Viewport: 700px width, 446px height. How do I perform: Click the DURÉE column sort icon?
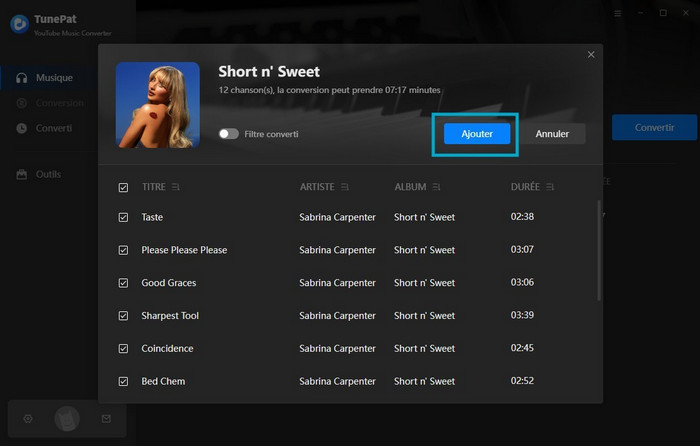coord(550,187)
